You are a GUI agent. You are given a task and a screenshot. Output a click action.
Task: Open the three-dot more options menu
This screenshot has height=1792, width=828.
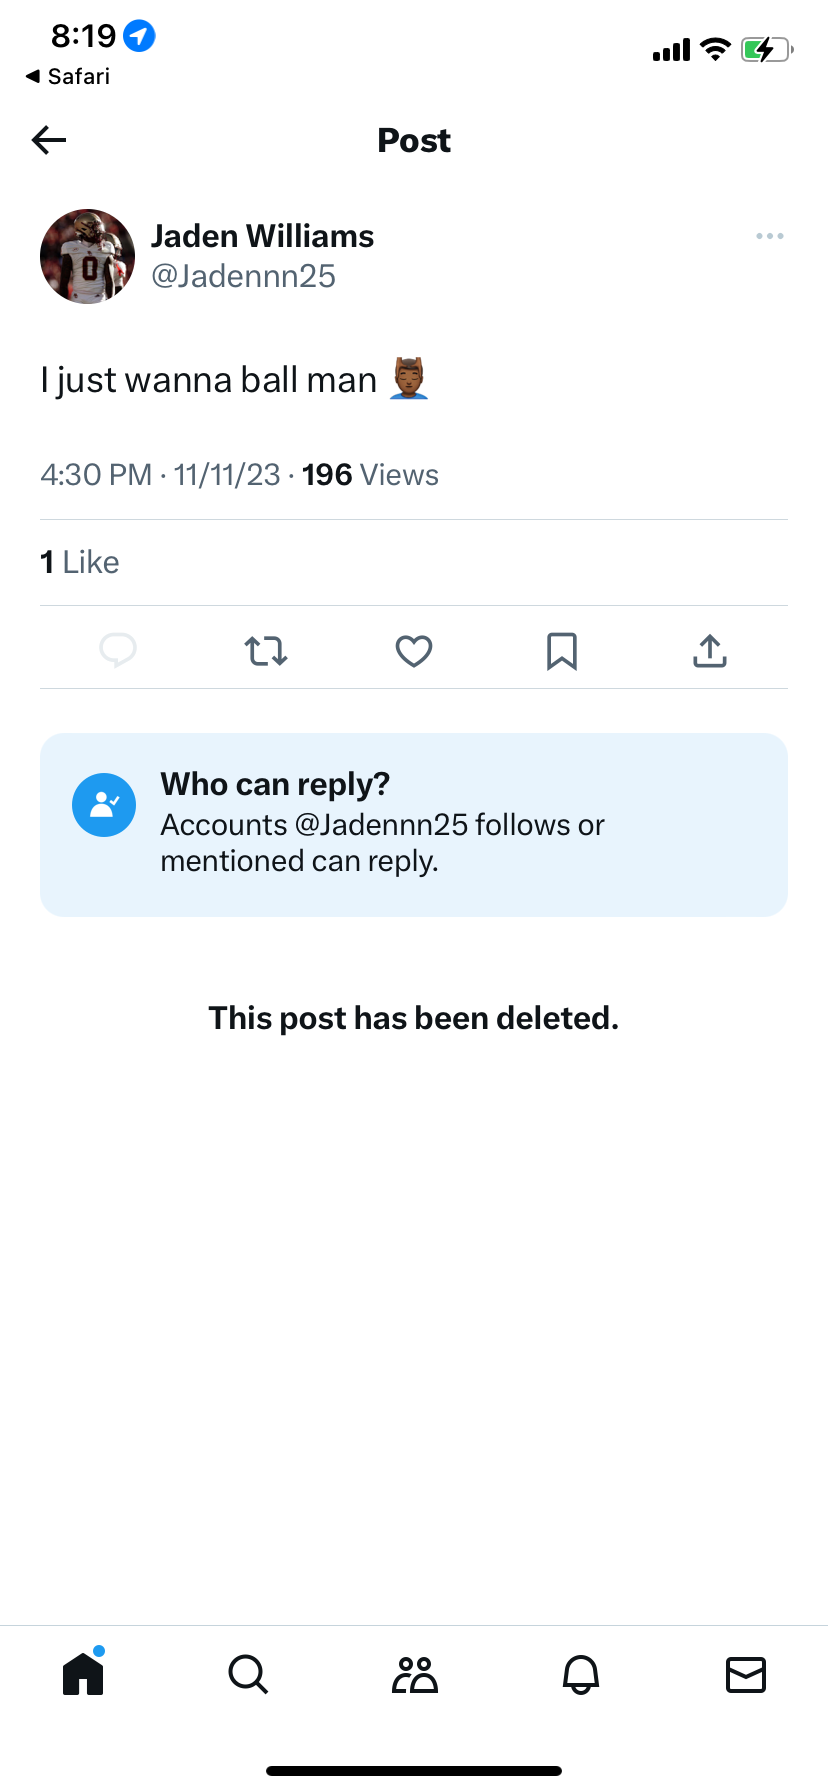pos(770,236)
